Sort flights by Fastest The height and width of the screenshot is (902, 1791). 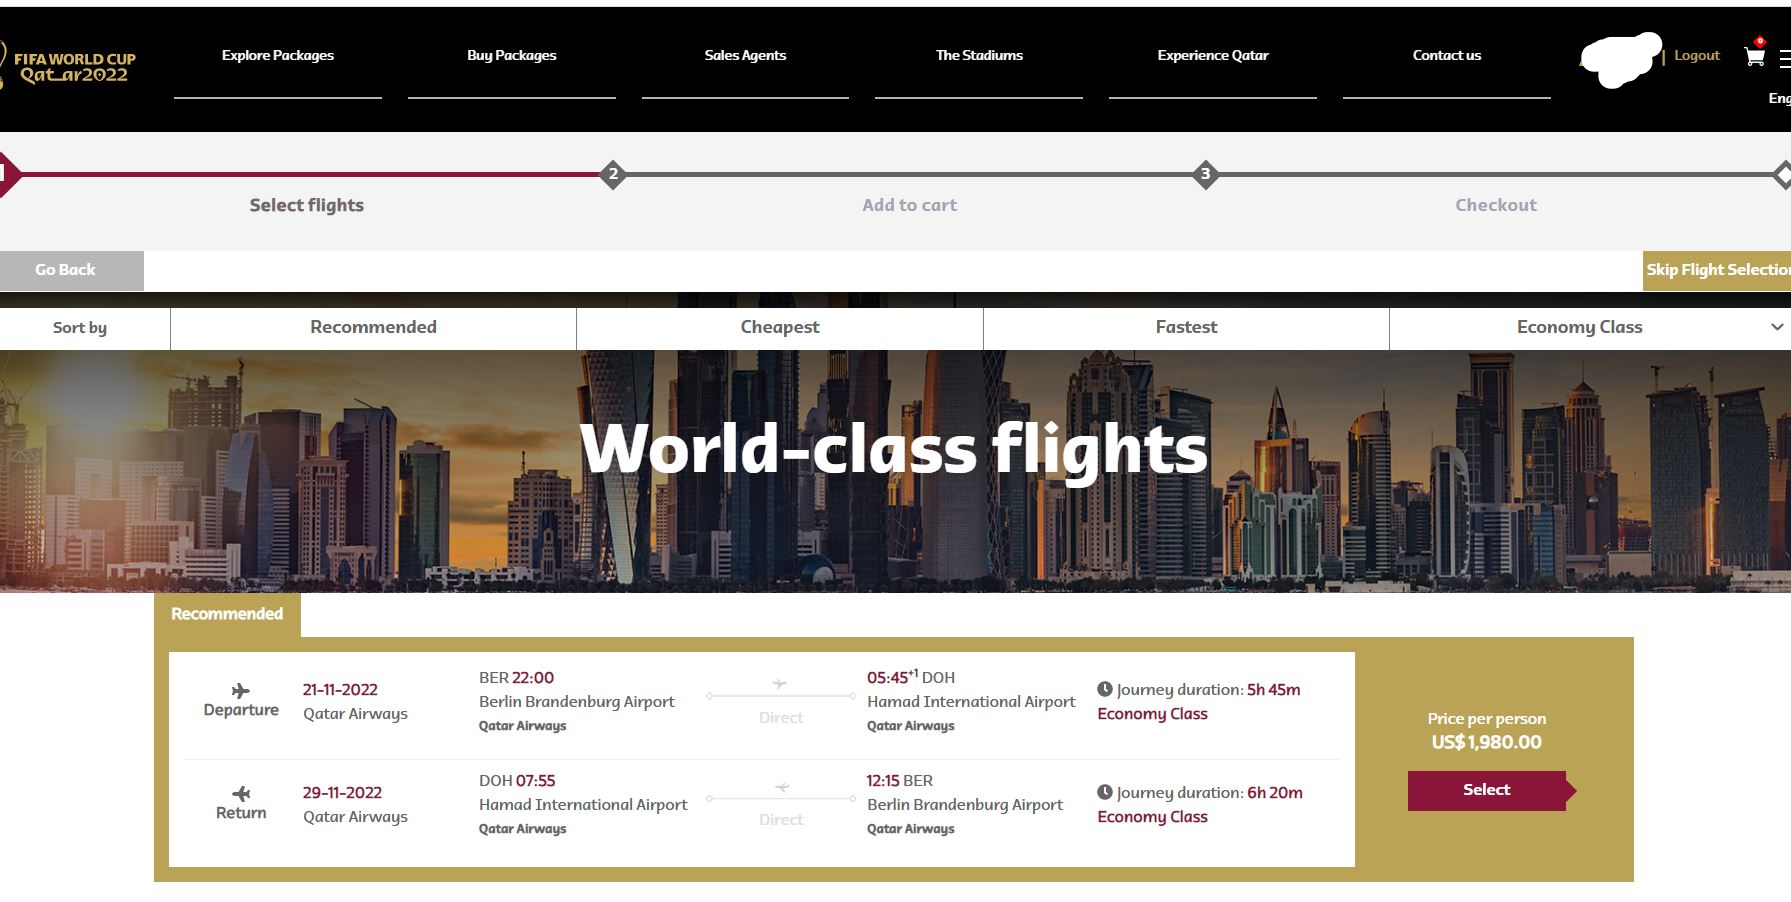pos(1186,327)
